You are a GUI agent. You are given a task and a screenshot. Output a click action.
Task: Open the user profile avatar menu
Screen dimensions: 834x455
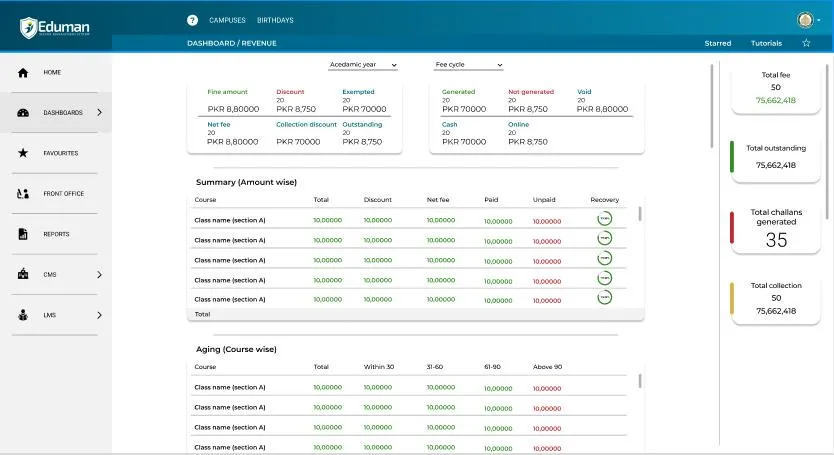pos(806,20)
